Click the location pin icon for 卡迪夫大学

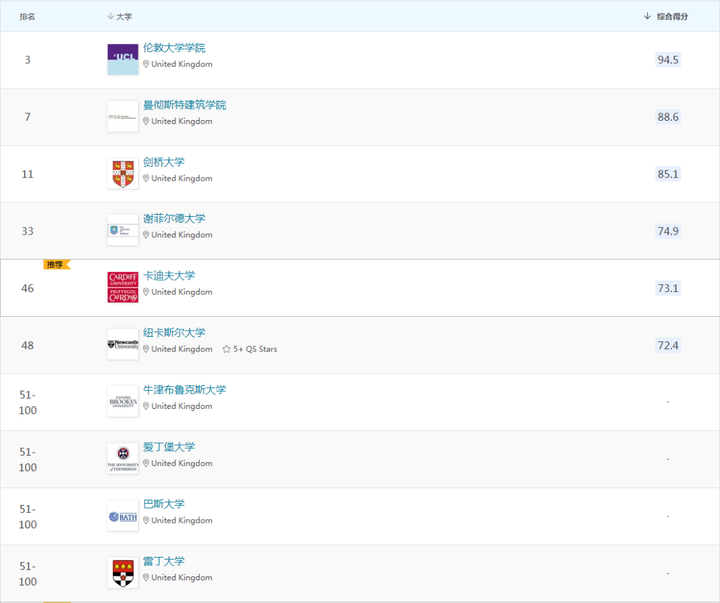(x=146, y=292)
